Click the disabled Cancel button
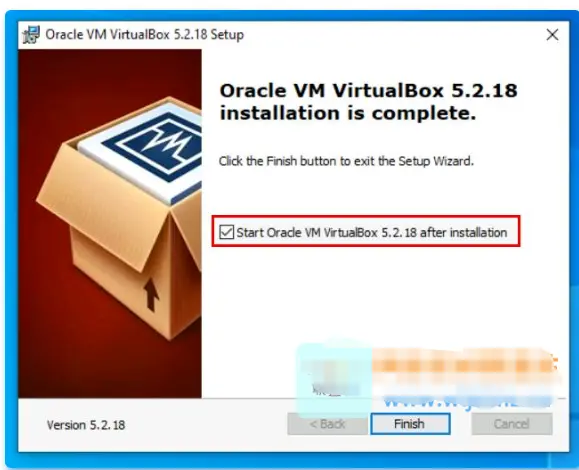The image size is (579, 470). pos(512,424)
